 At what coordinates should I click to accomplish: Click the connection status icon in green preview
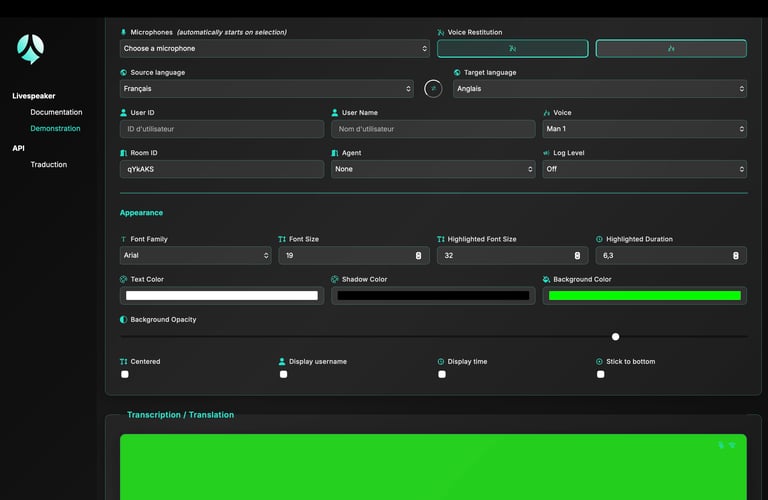(732, 445)
